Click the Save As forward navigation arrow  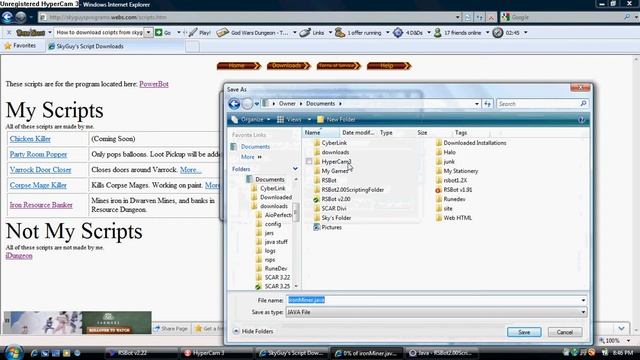(x=247, y=104)
